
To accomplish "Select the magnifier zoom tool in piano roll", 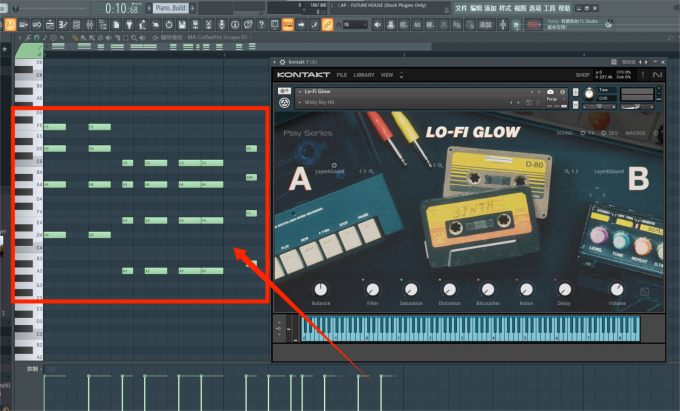I will coord(134,38).
